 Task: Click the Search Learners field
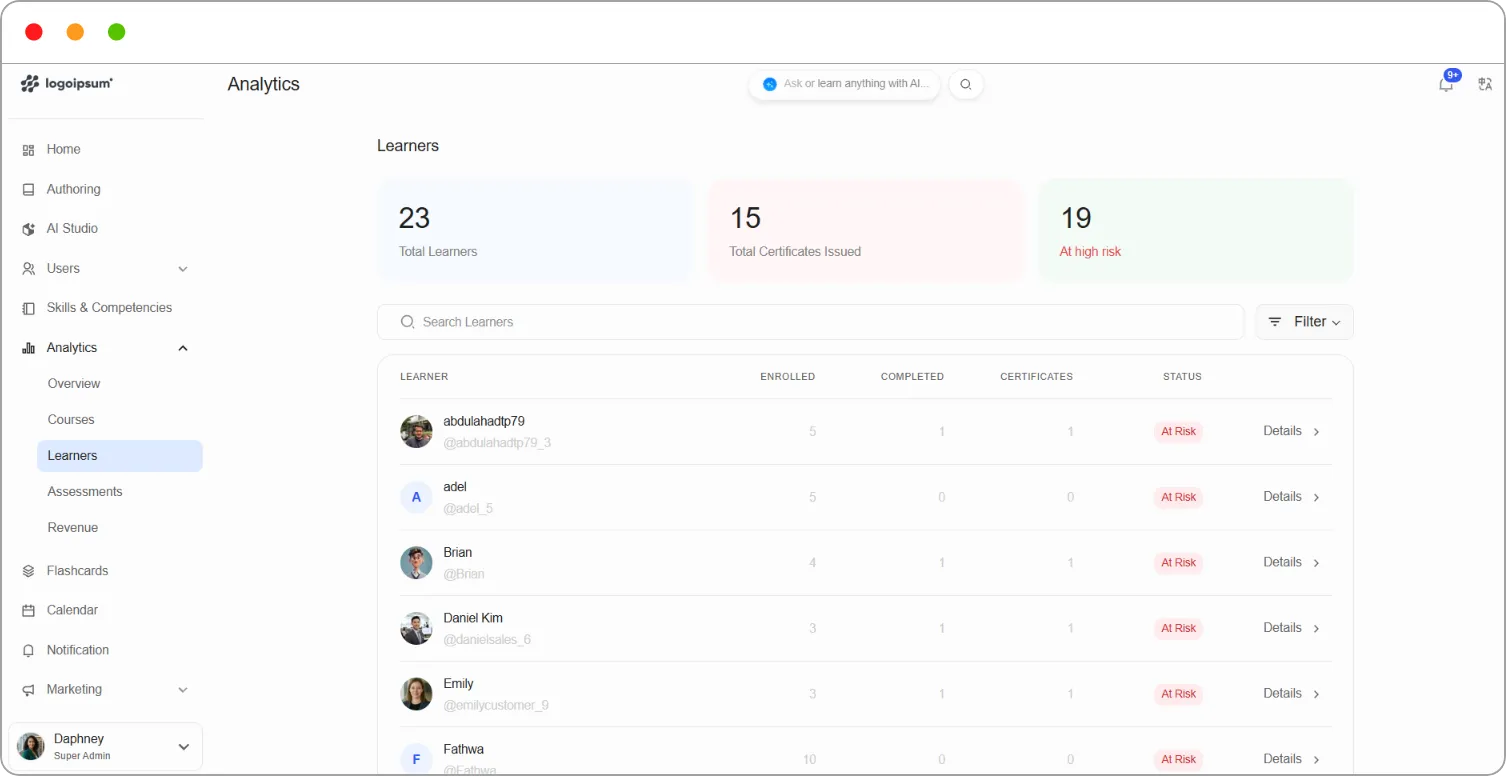tap(811, 322)
